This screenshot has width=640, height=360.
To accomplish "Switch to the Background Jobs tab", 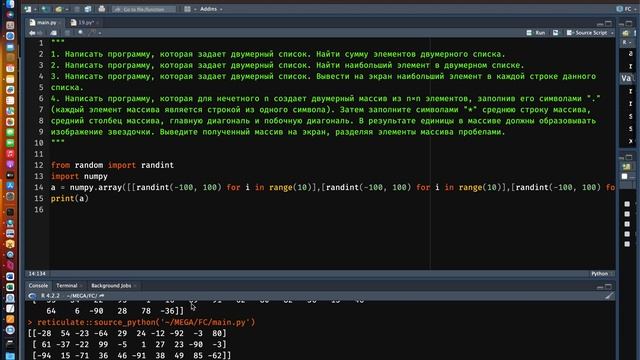I will (x=111, y=286).
